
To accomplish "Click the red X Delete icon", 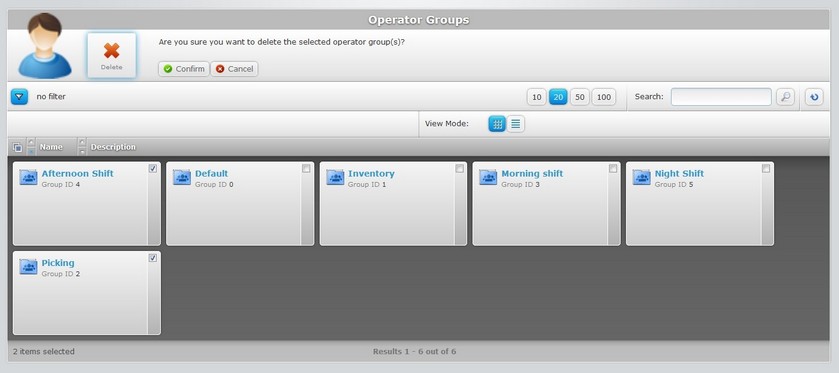I will [111, 51].
